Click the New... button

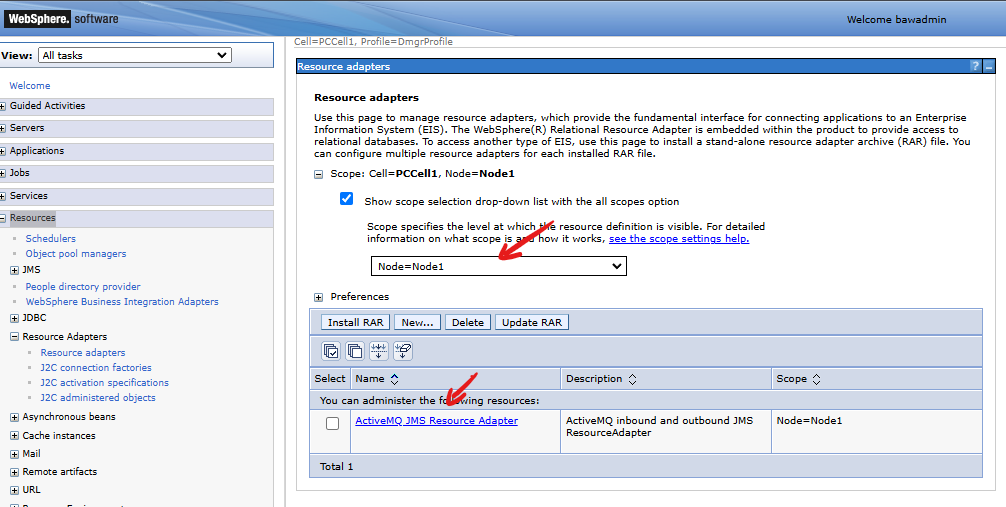(418, 322)
